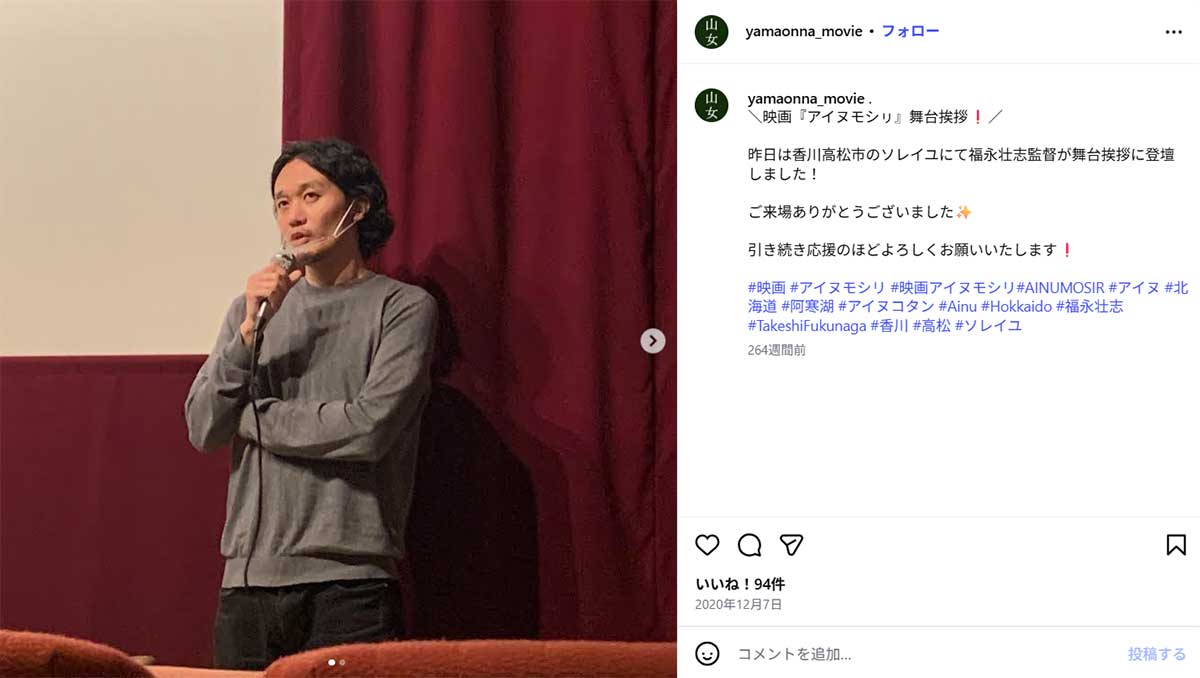
Task: Go to next photo with arrow chevron
Action: 653,341
